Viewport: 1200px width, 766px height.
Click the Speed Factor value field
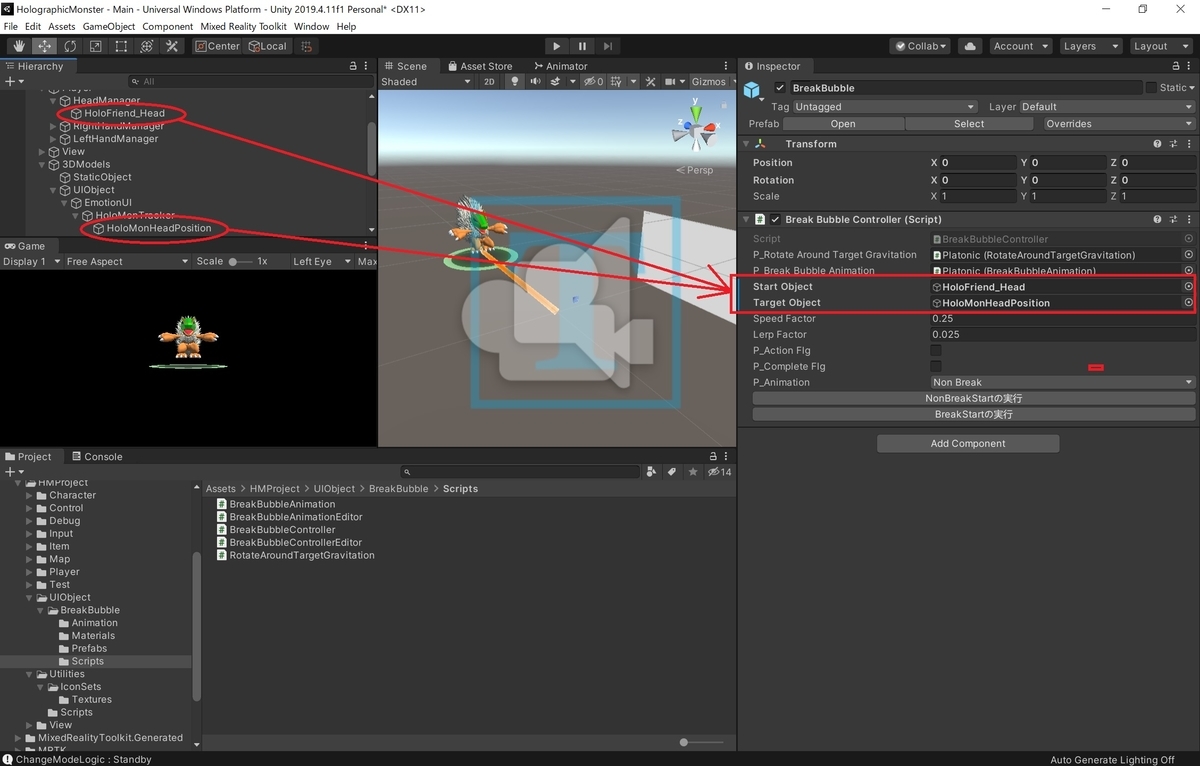click(1062, 318)
